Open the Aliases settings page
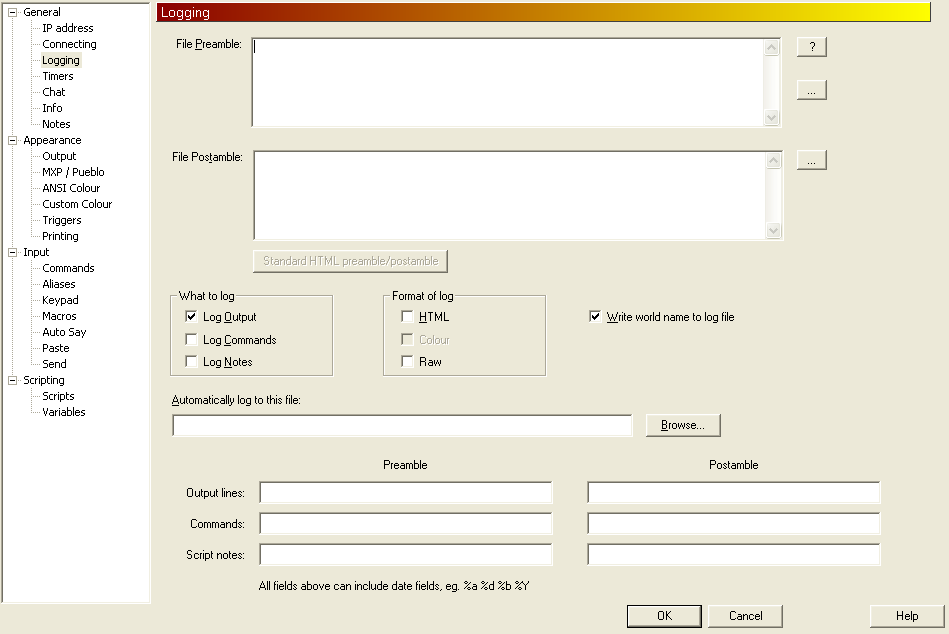 [x=59, y=284]
